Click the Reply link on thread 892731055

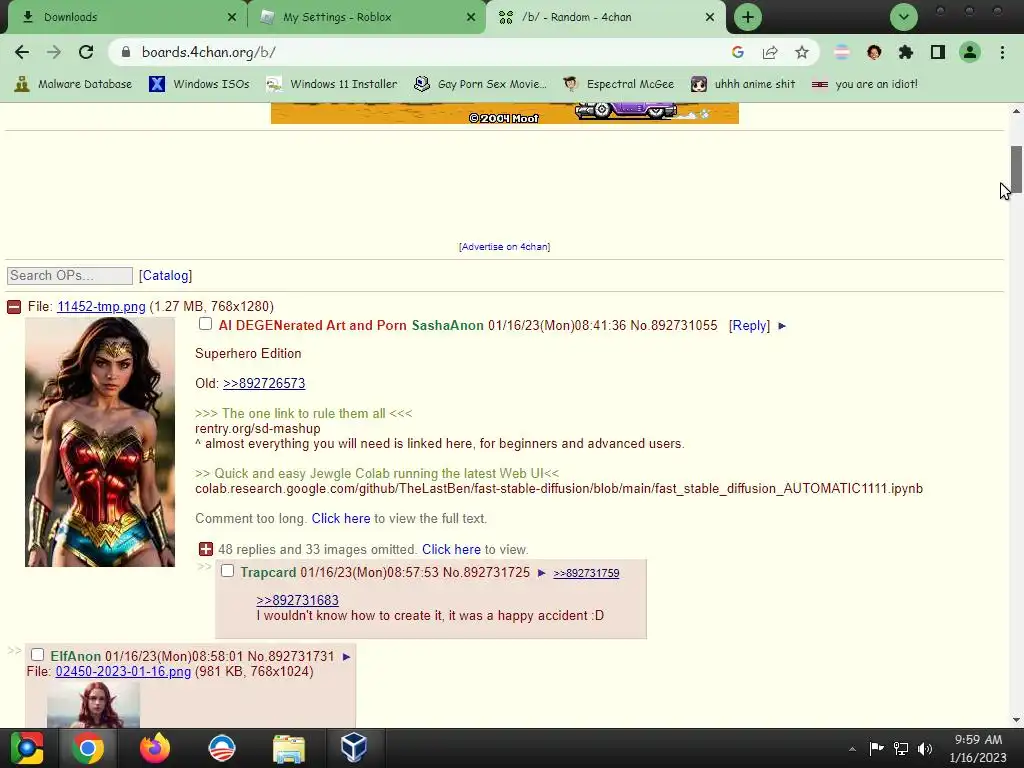point(749,325)
